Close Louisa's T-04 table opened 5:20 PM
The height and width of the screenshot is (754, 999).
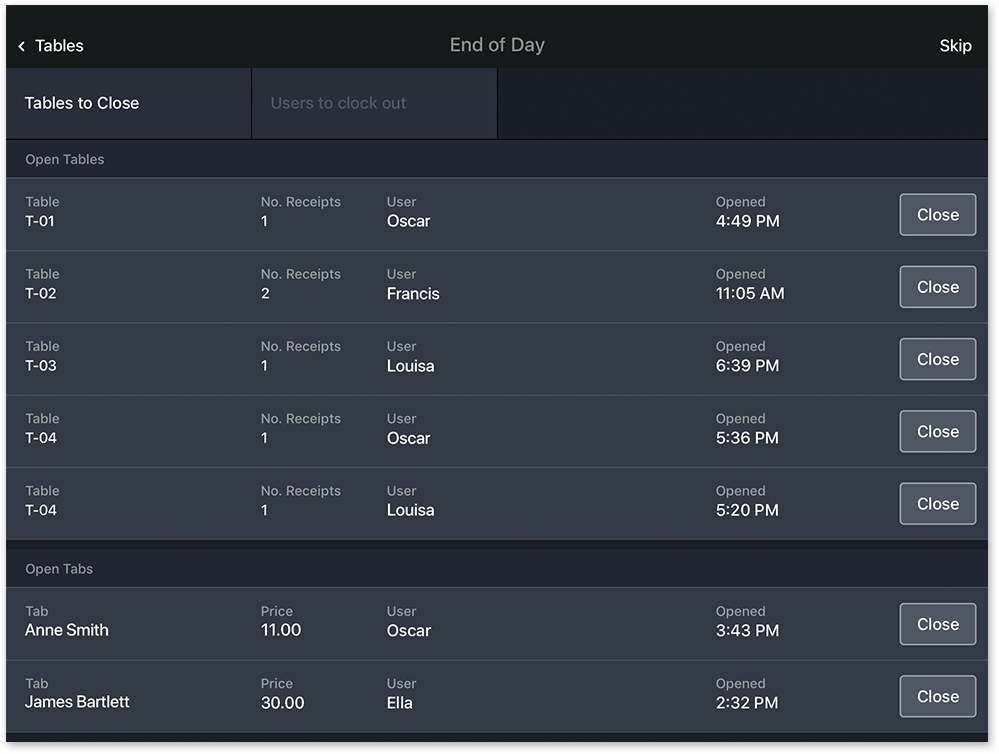pos(937,504)
